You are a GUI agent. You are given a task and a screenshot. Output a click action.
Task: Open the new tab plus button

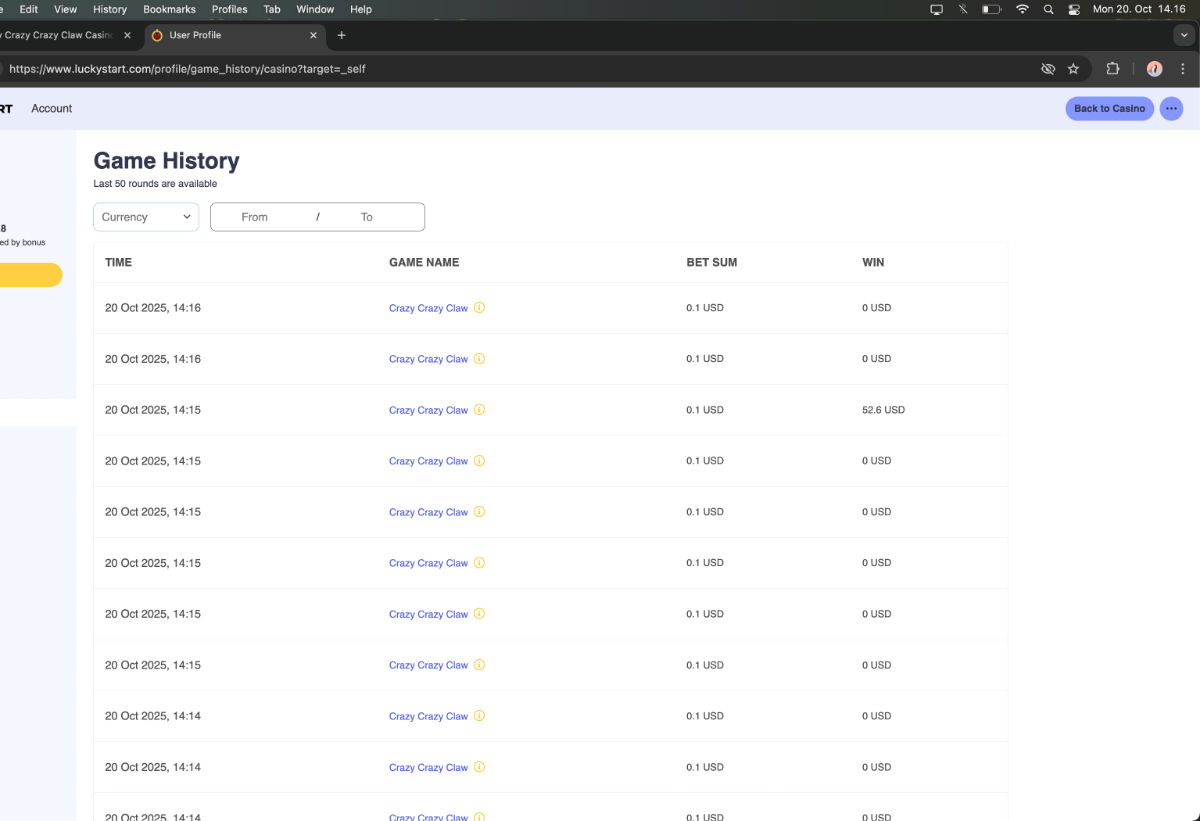pos(341,35)
